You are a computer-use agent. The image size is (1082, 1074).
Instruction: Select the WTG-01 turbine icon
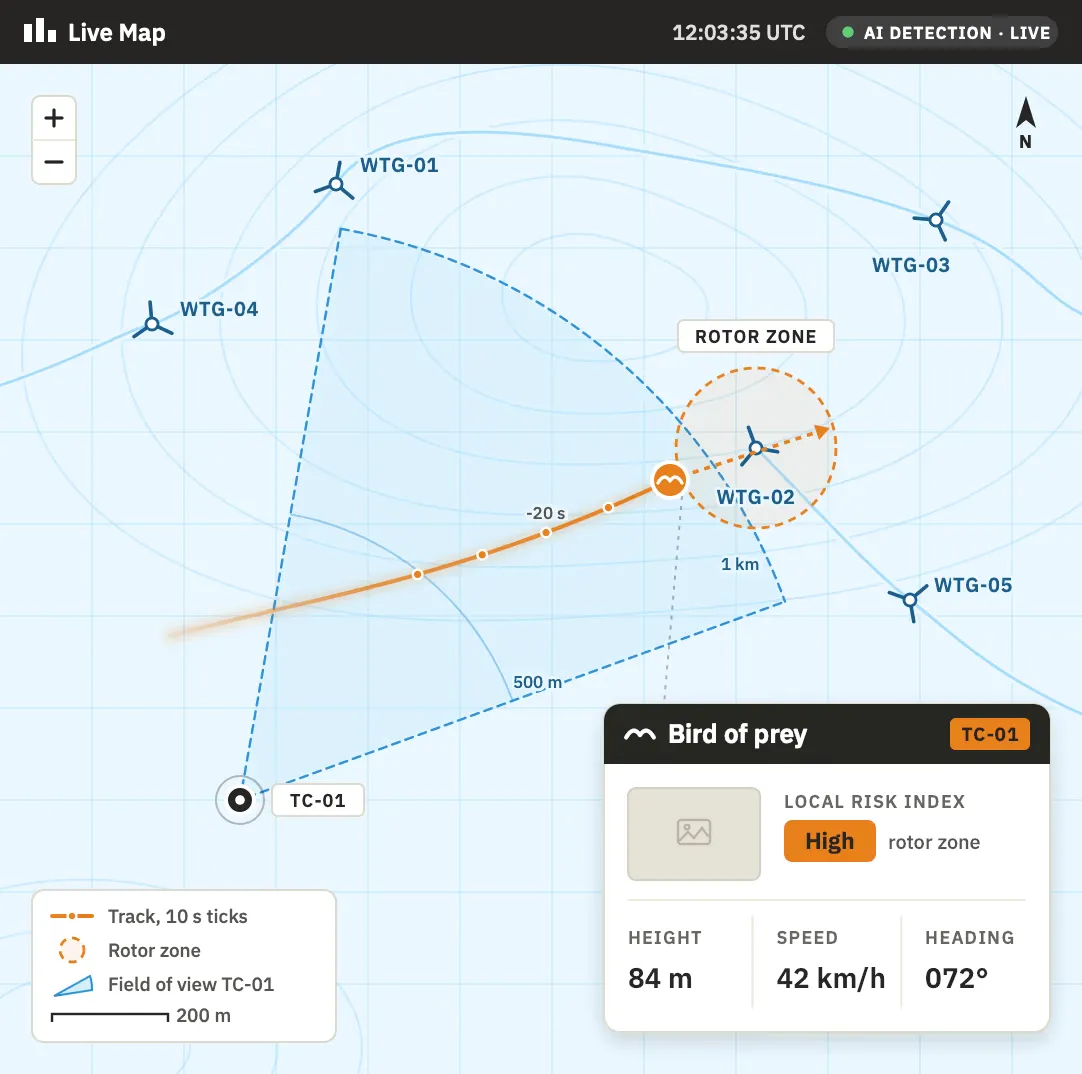pos(336,184)
